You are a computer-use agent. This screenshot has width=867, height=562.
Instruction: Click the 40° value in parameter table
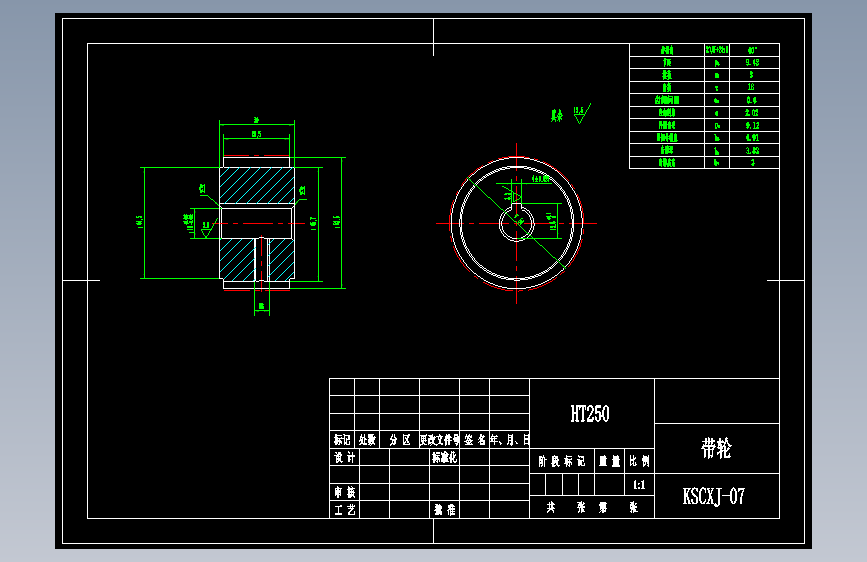pyautogui.click(x=753, y=50)
